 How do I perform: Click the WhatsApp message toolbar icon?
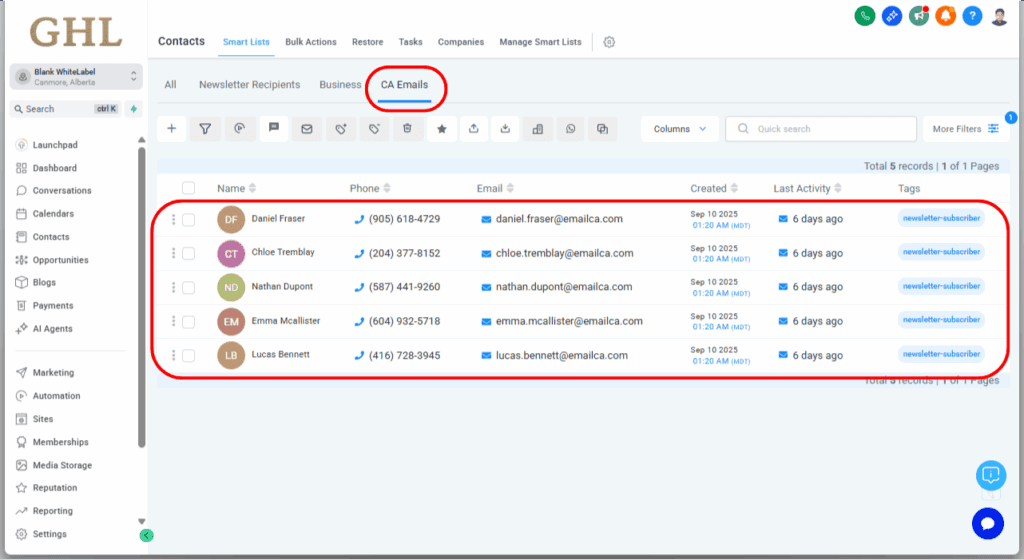click(x=570, y=129)
